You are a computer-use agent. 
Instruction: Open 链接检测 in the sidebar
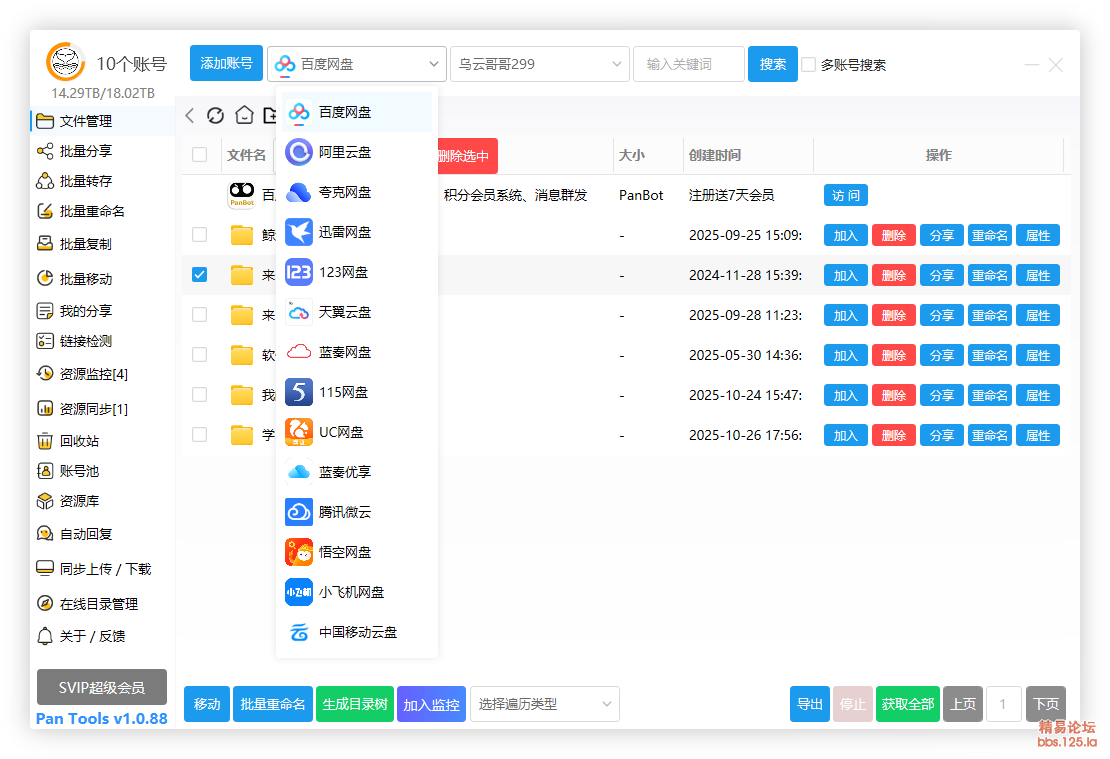point(103,341)
